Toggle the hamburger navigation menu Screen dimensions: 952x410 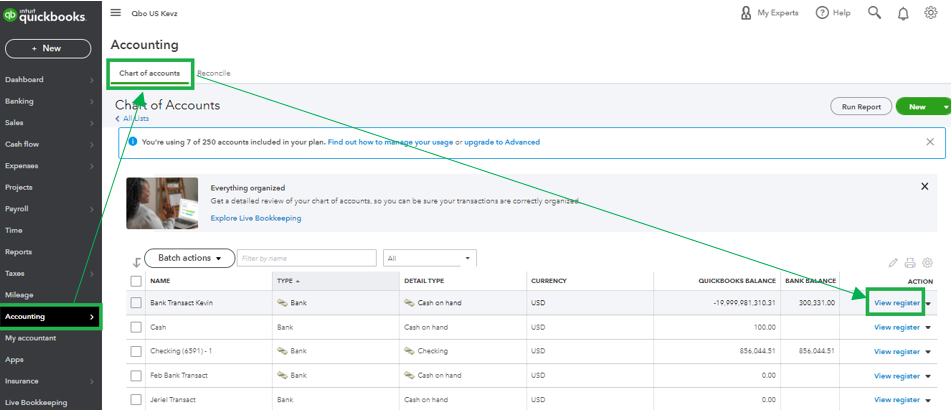pyautogui.click(x=115, y=13)
